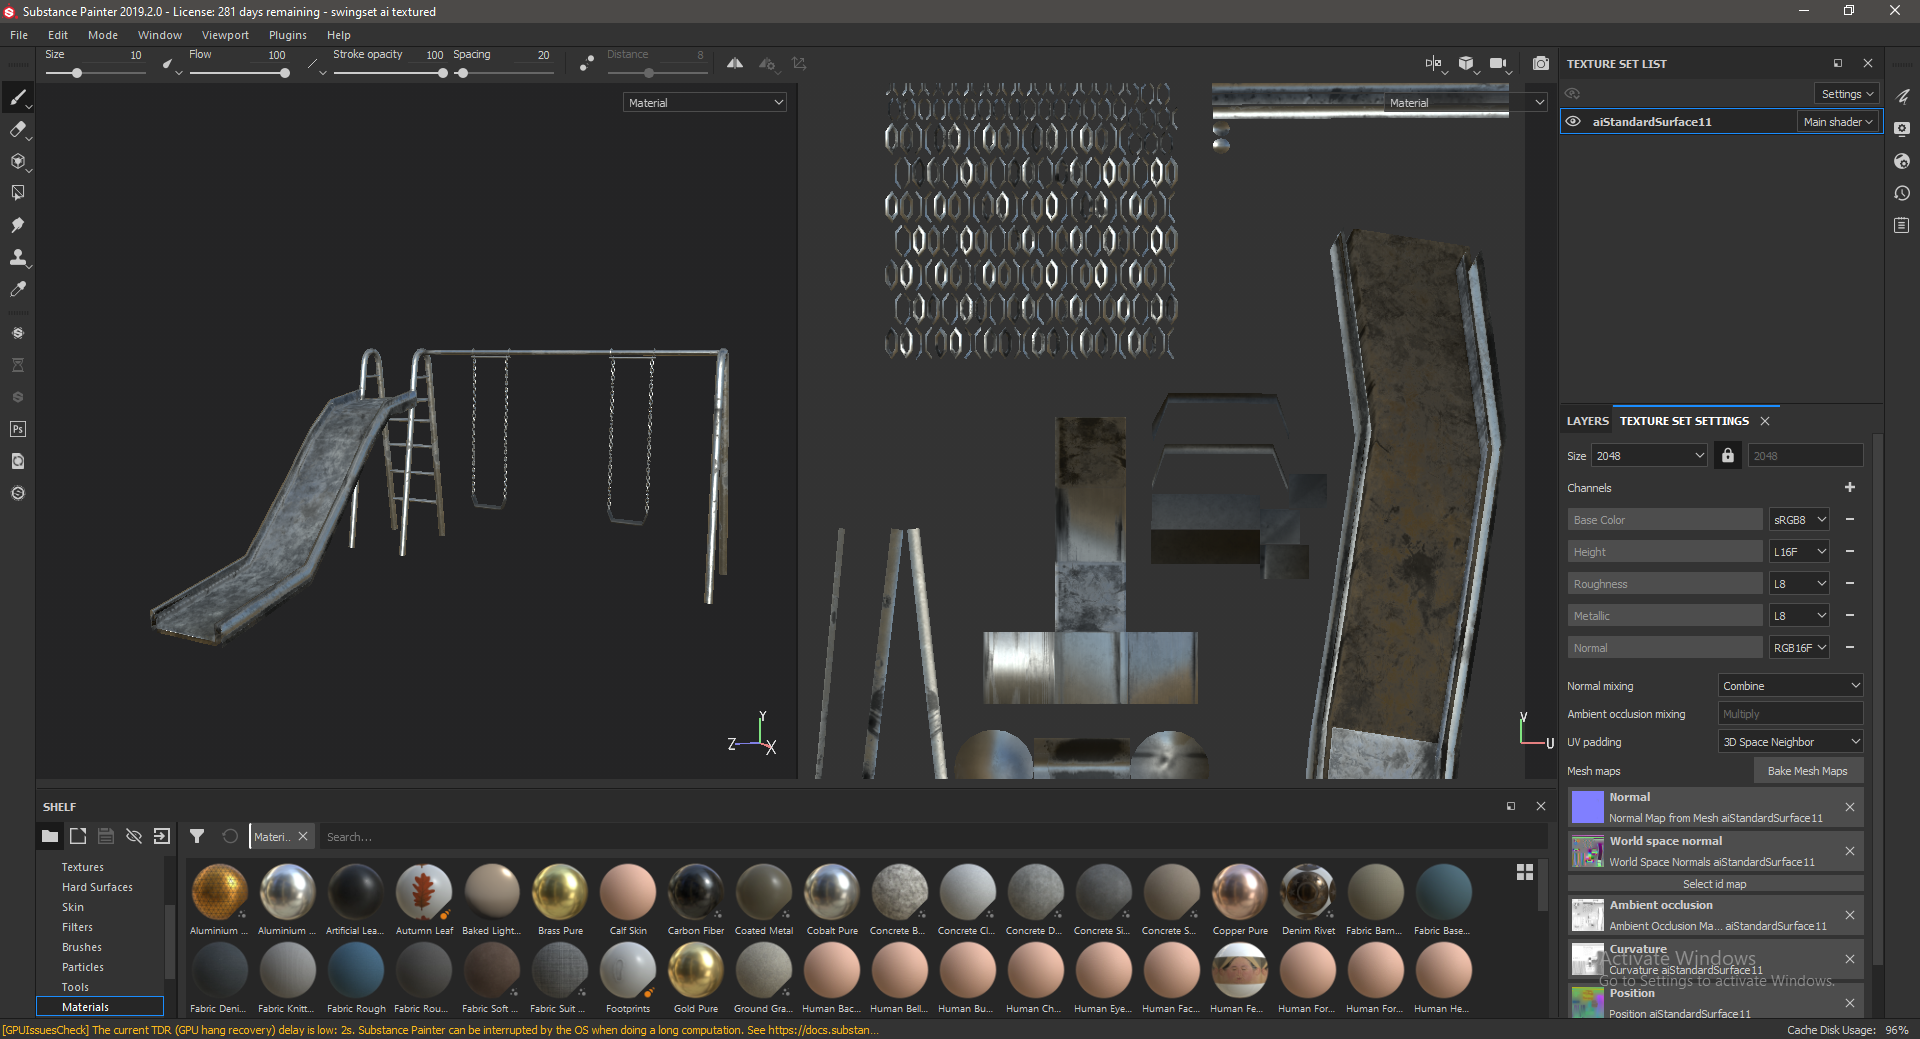Open Normal mixing Combine dropdown
This screenshot has height=1039, width=1920.
[x=1791, y=685]
